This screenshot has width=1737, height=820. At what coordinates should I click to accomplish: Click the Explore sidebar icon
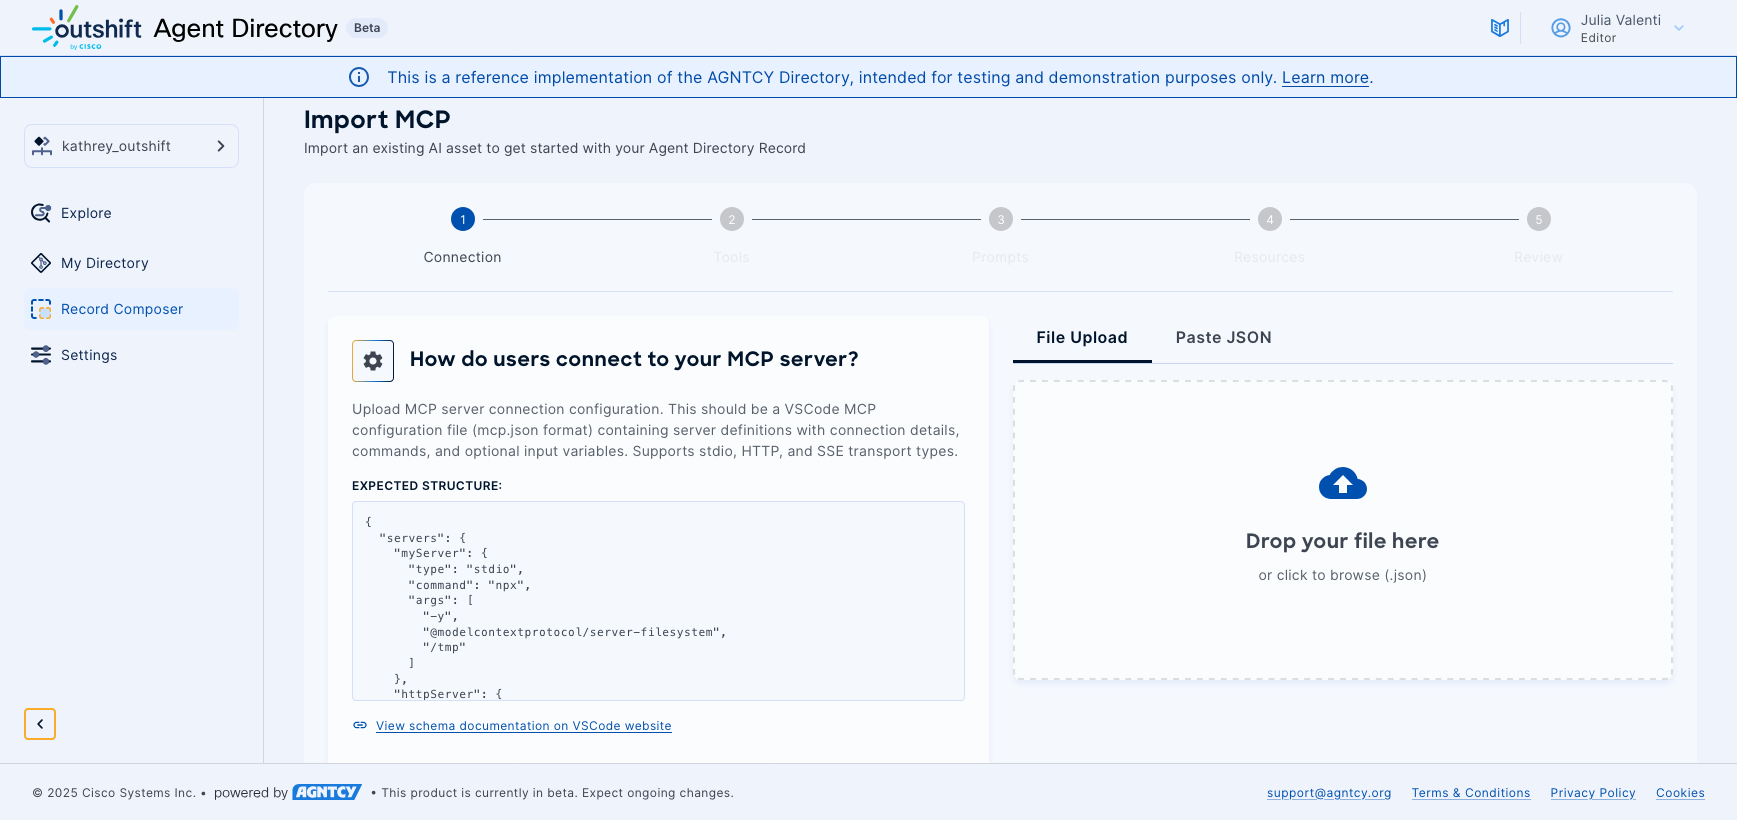click(x=41, y=213)
